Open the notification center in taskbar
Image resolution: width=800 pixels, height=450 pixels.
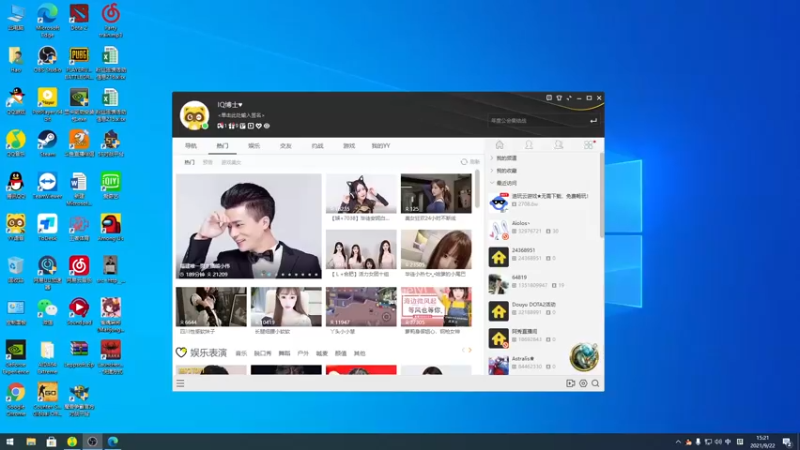click(x=787, y=442)
